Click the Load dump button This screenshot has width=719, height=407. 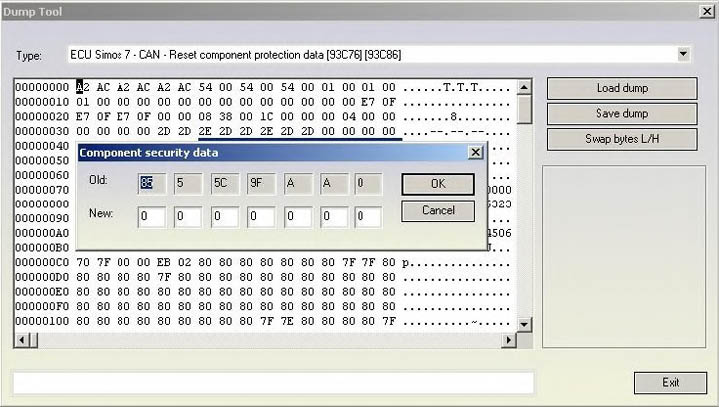tap(621, 88)
